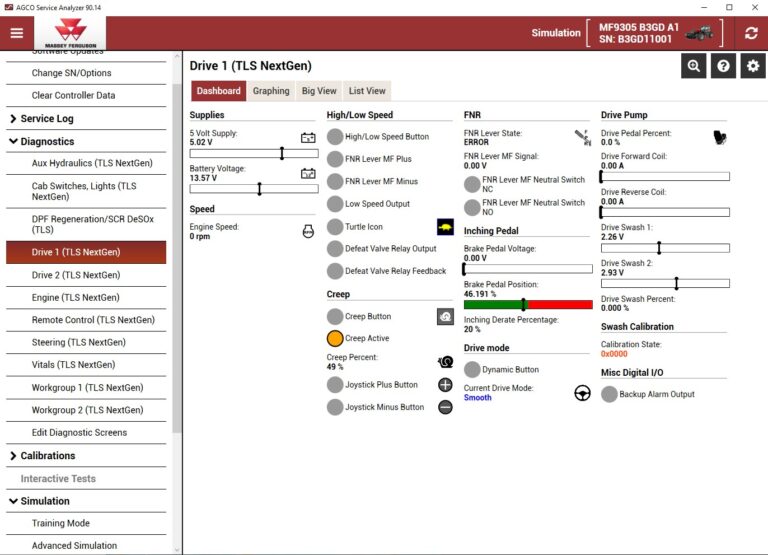Click the Creep Button snail icon

[445, 316]
